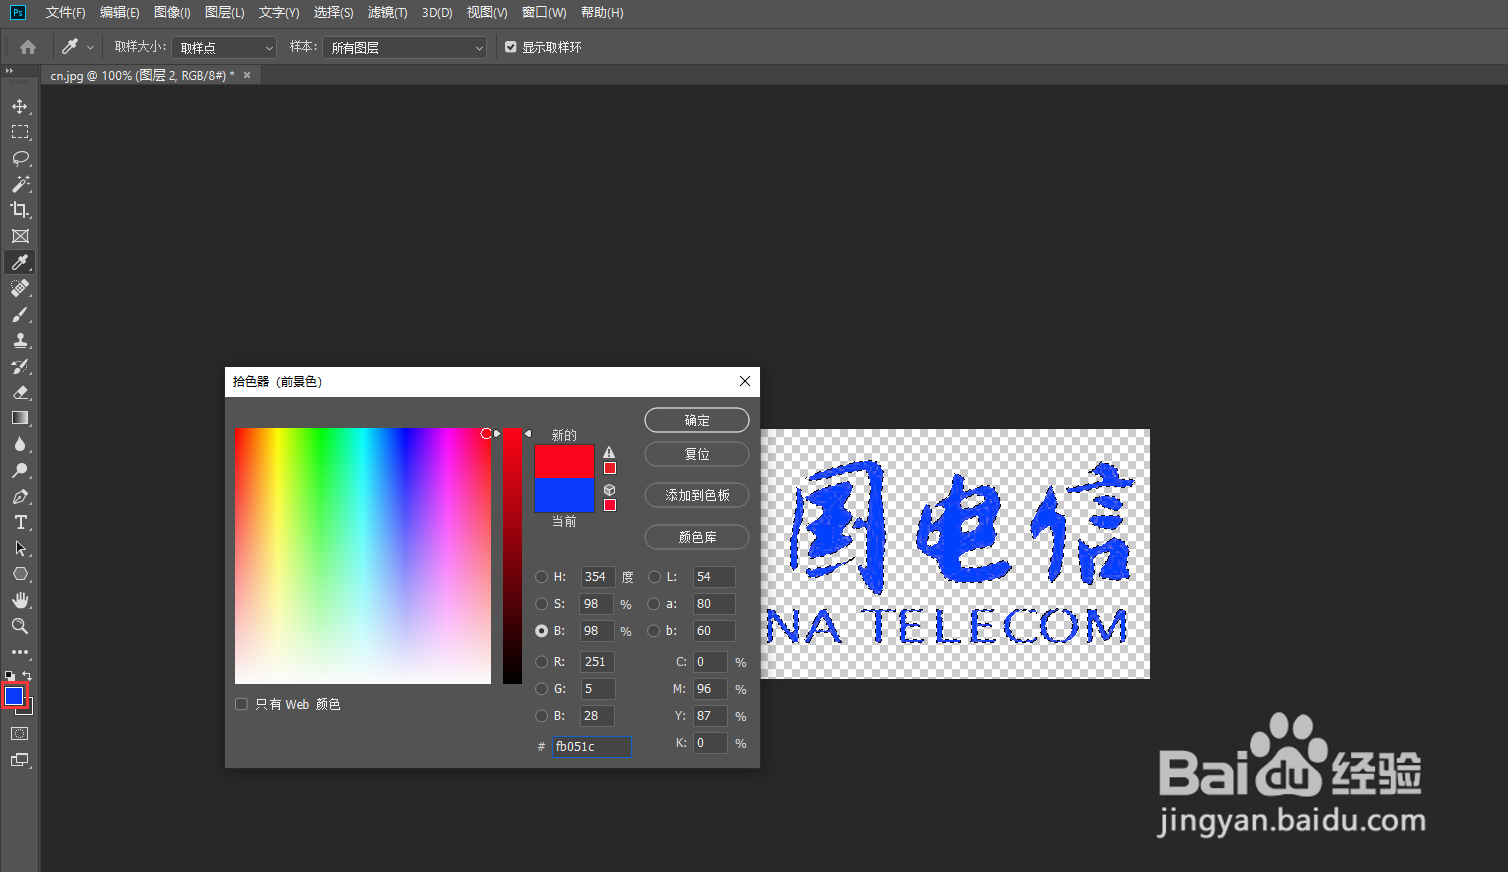Click the foreground color swatch in toolbox
Screen dimensions: 1508x872
point(14,696)
